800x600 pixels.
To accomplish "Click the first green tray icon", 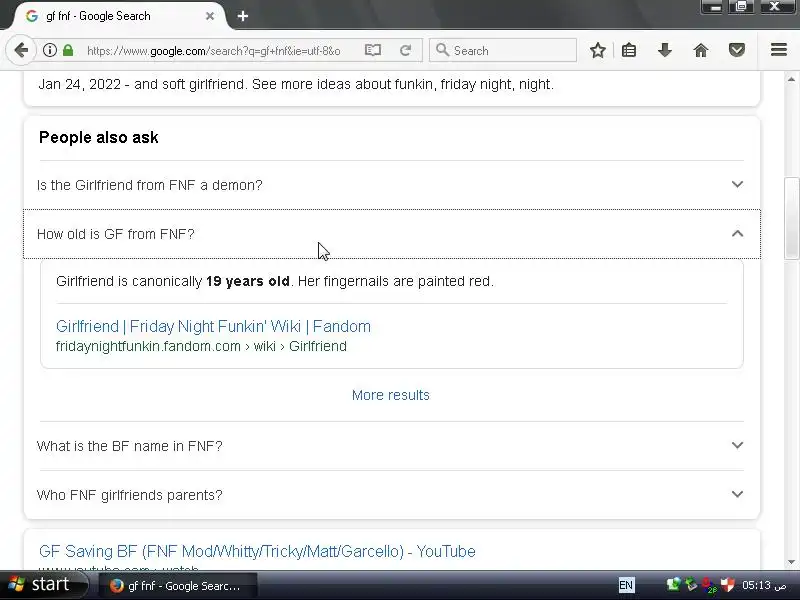I will (x=673, y=585).
